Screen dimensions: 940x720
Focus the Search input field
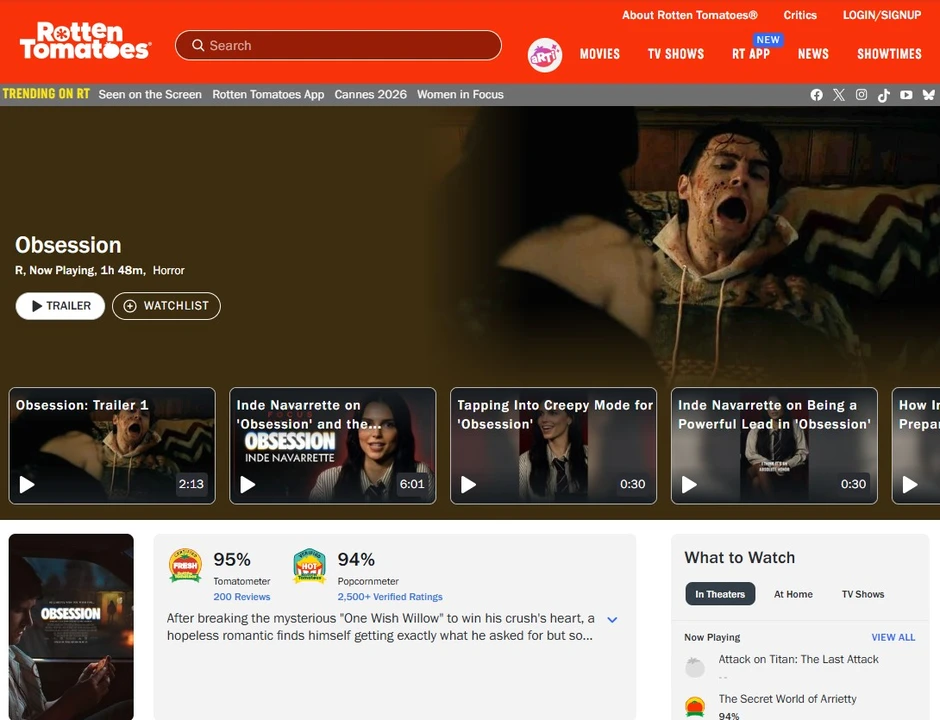coord(338,46)
